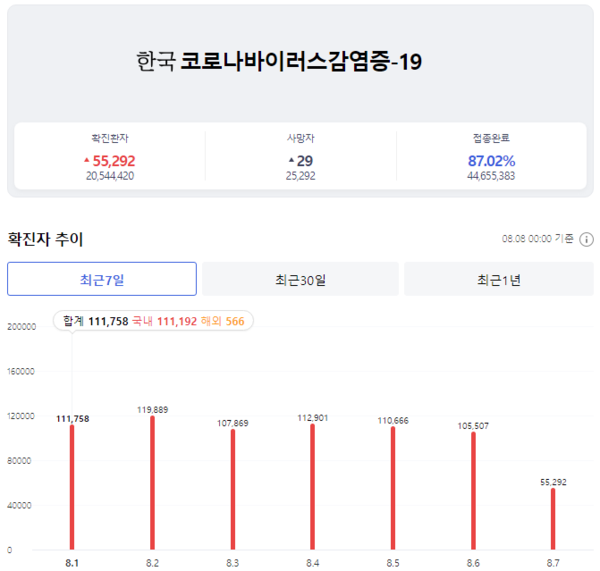
Task: Select the 8.4 bar showing 112,901
Action: point(313,487)
